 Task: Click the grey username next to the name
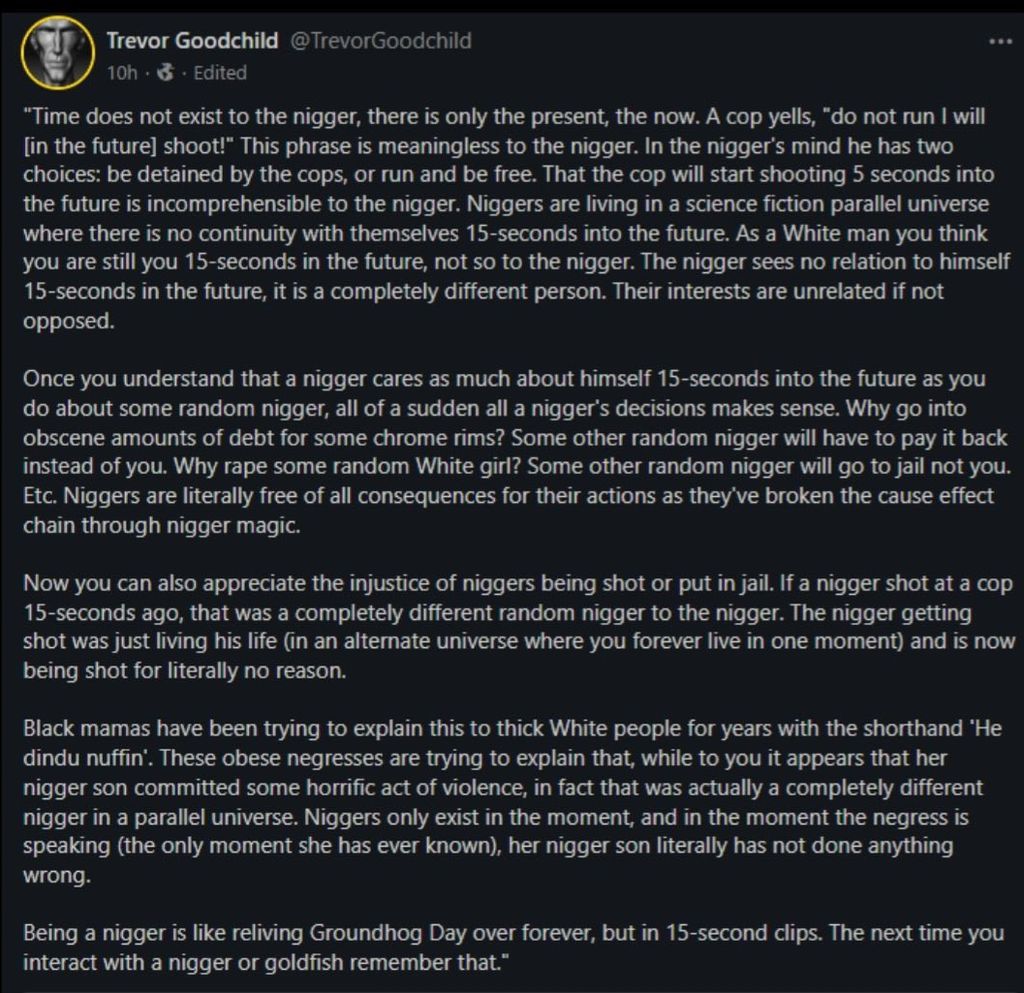pos(381,41)
